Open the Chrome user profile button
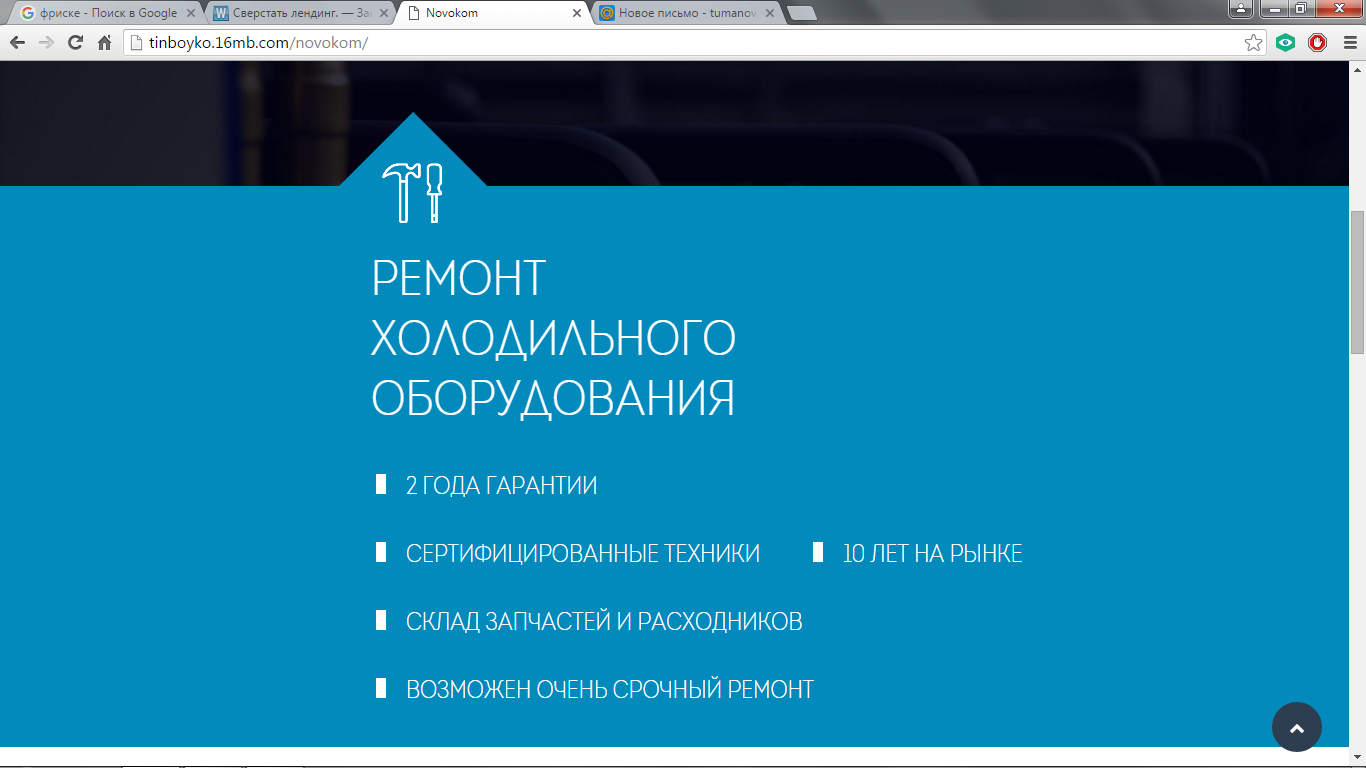This screenshot has width=1366, height=768. (x=1240, y=9)
